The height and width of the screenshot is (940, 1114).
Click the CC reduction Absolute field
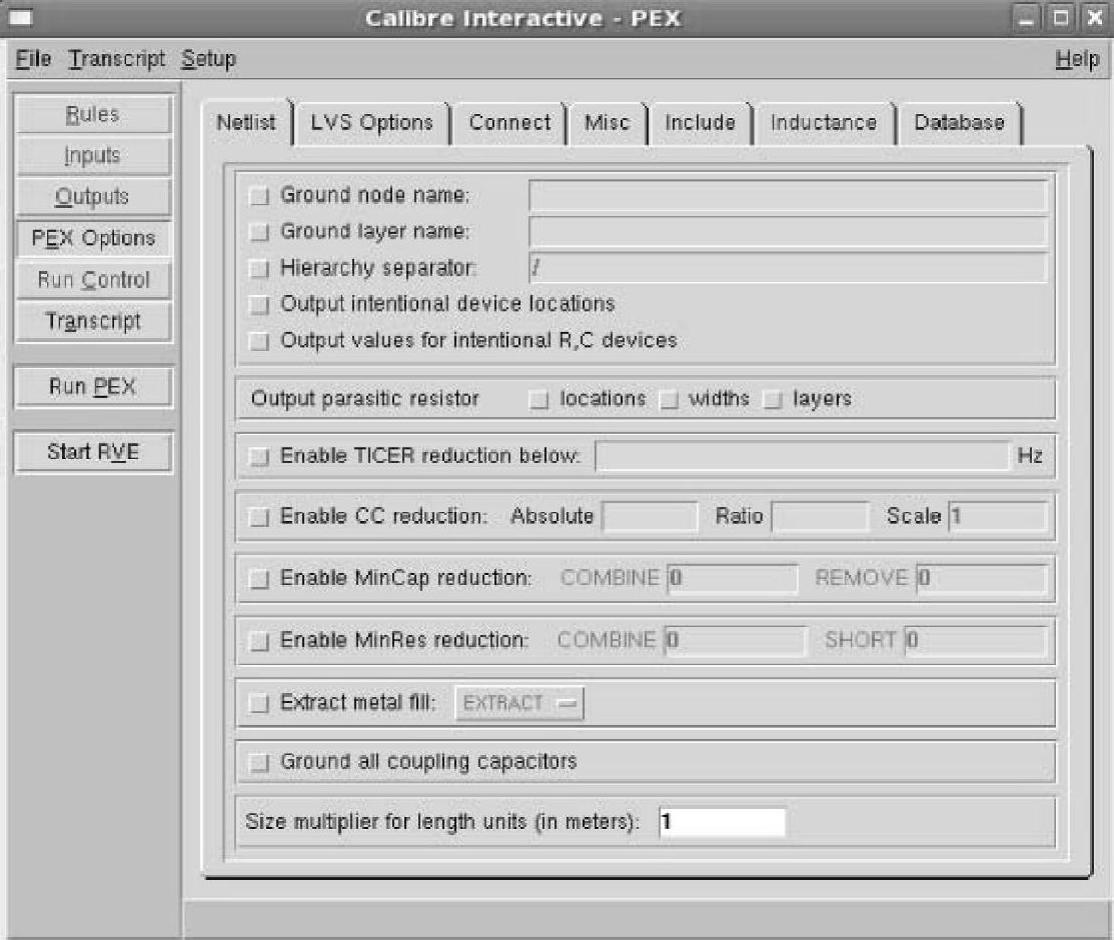(650, 517)
